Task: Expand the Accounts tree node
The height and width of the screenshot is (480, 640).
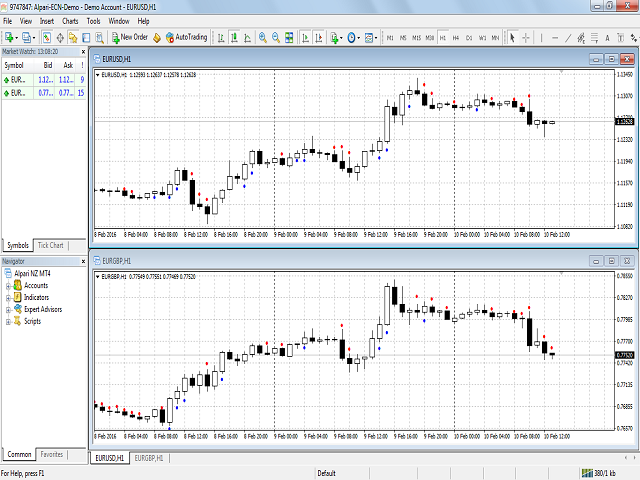Action: tap(8, 286)
